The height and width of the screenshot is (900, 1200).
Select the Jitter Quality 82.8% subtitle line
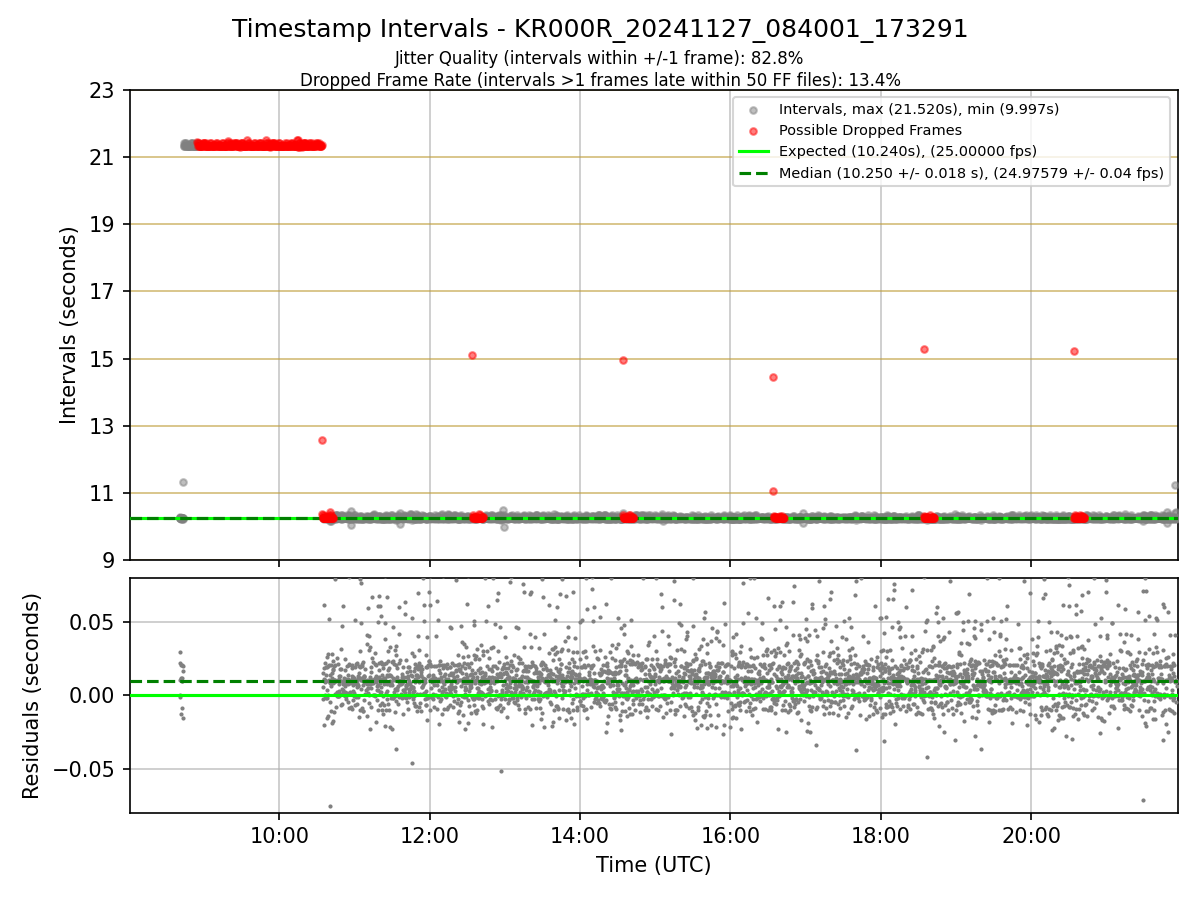(599, 58)
